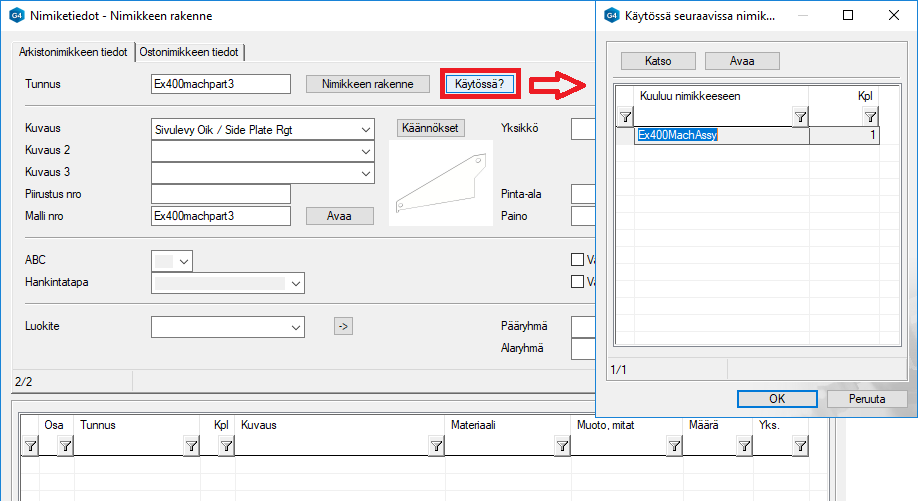Expand the Luokite combo box
The image size is (918, 501).
[x=295, y=327]
